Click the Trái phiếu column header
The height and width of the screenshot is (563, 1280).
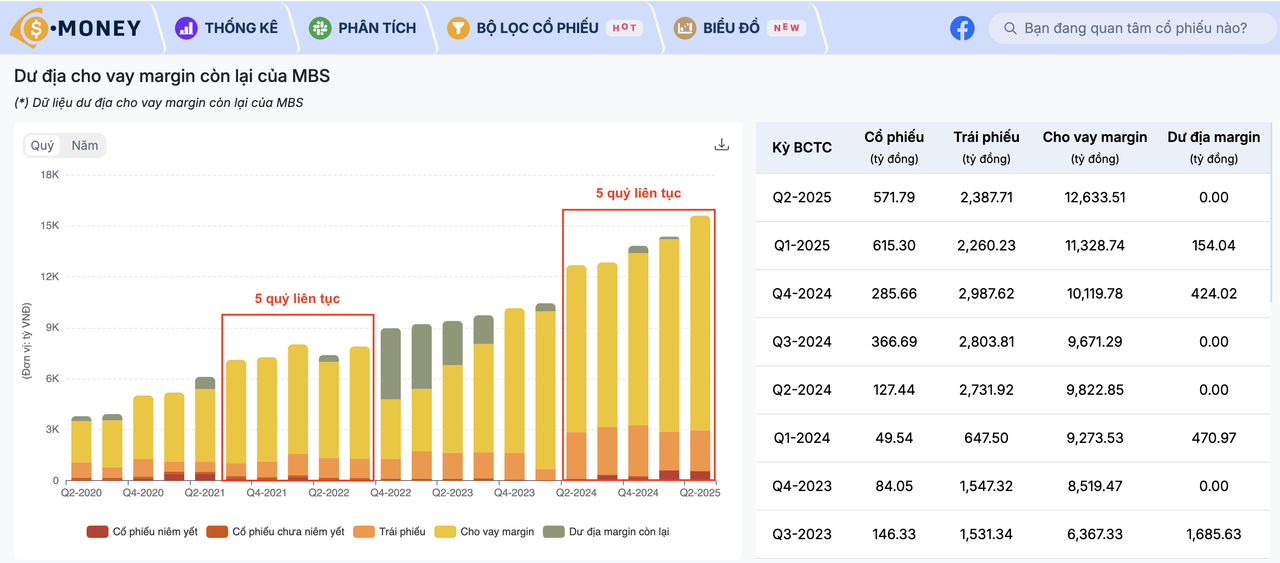[x=986, y=147]
